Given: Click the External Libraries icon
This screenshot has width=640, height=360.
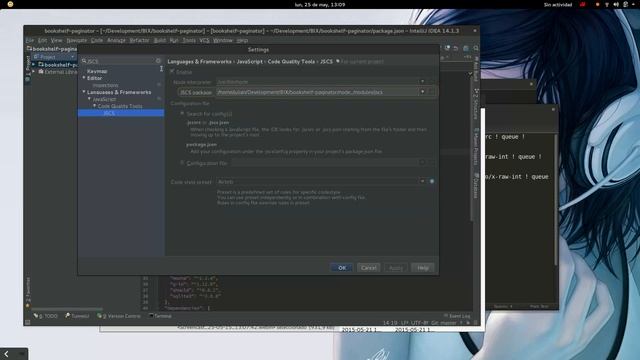Looking at the screenshot, I should [x=41, y=71].
